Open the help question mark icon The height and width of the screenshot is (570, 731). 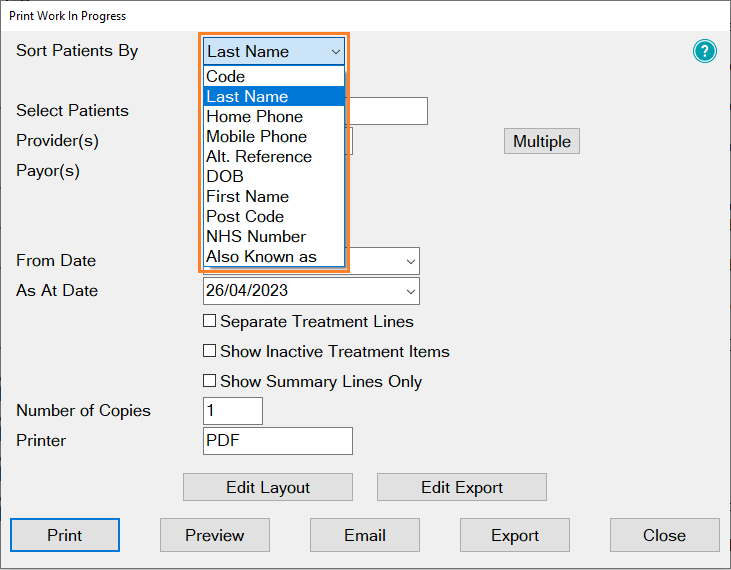coord(704,51)
